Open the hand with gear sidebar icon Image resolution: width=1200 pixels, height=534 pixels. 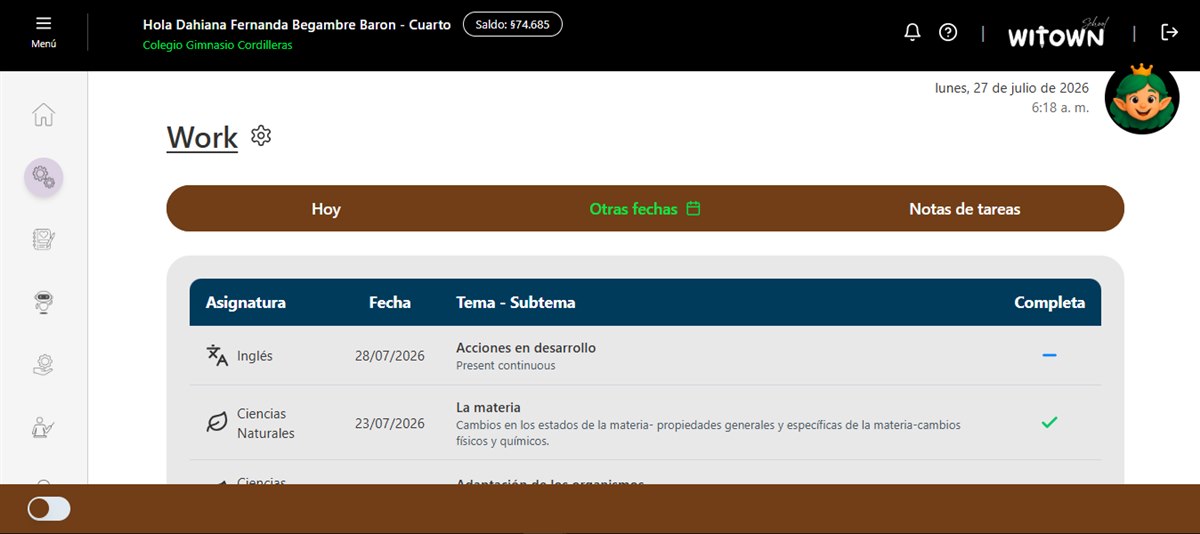(43, 364)
